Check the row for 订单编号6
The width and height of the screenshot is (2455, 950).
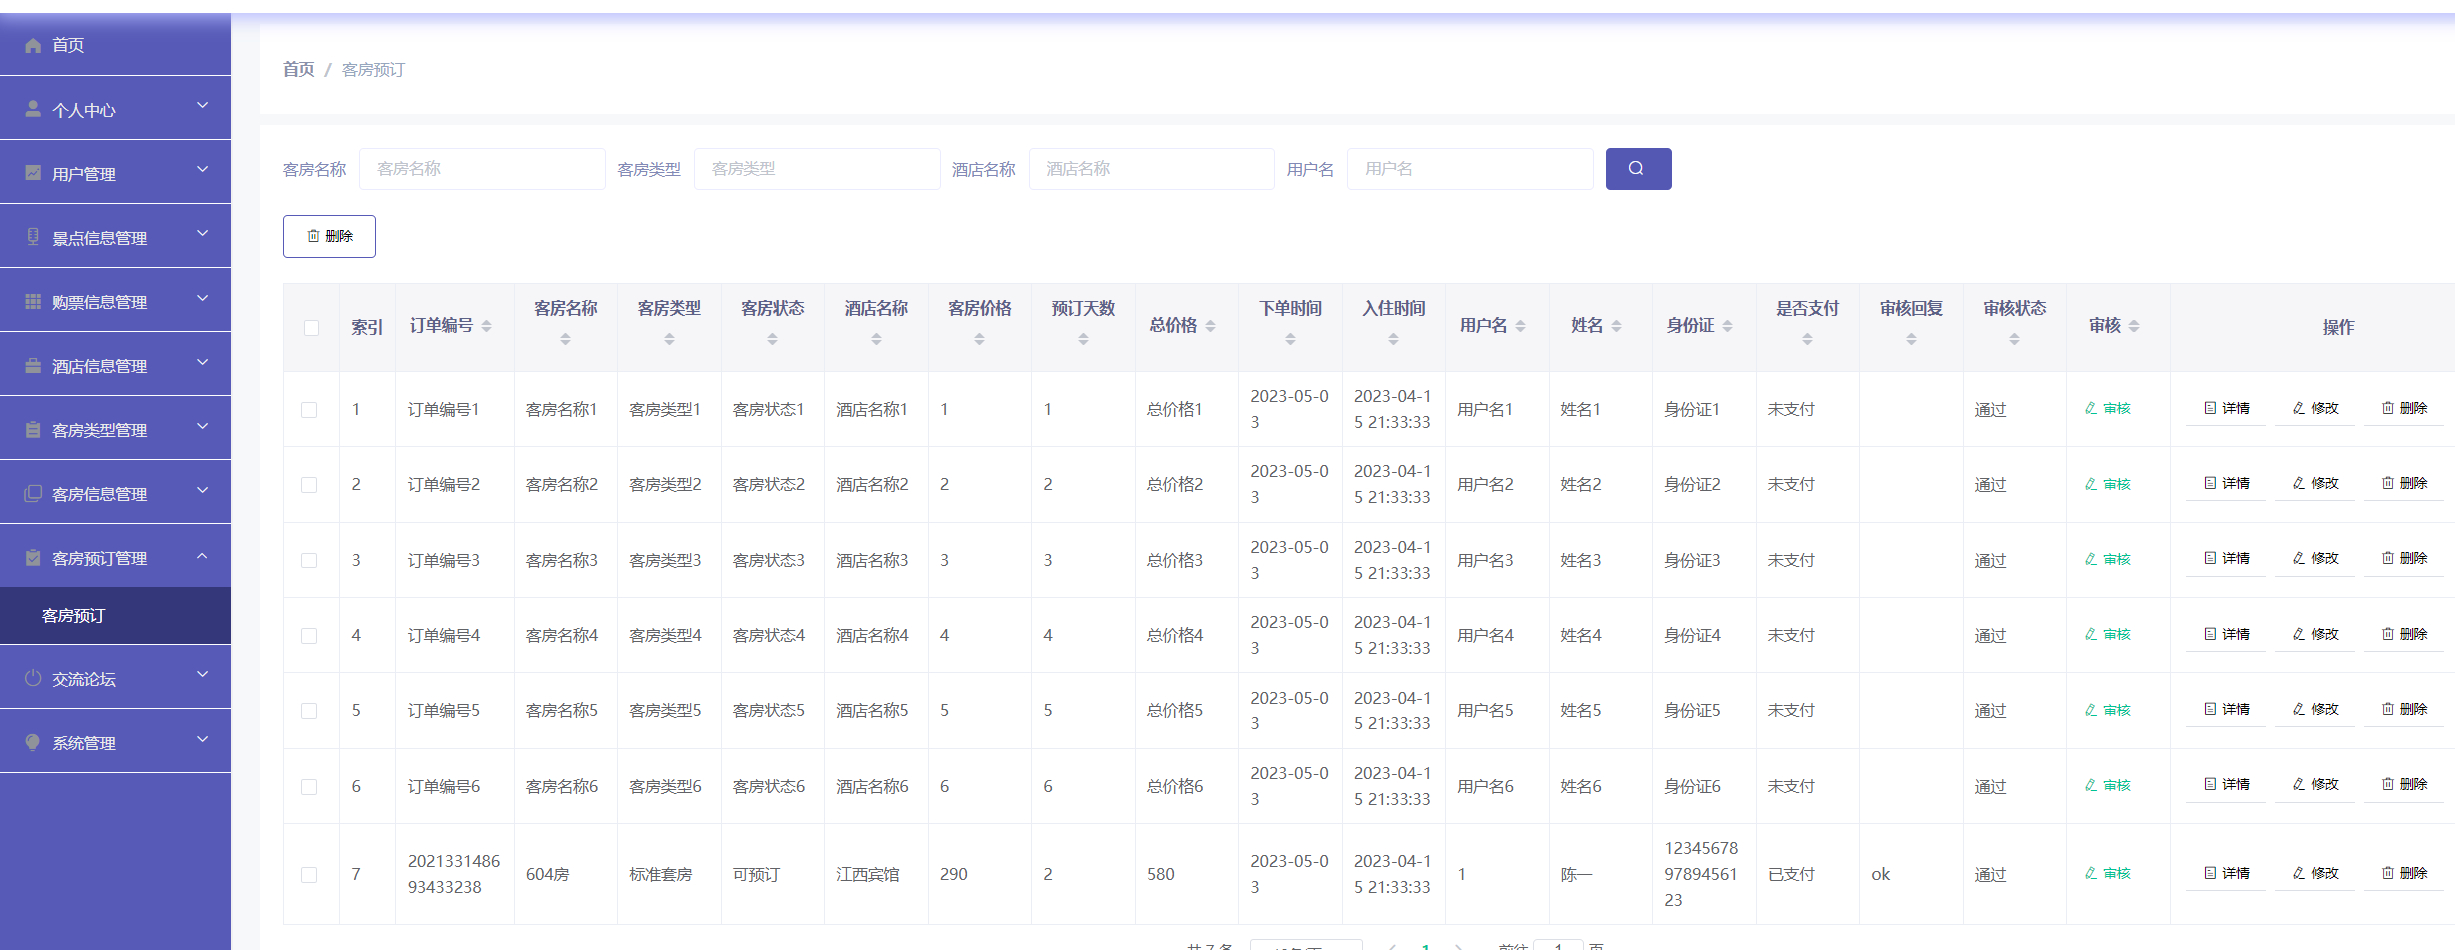(x=309, y=787)
